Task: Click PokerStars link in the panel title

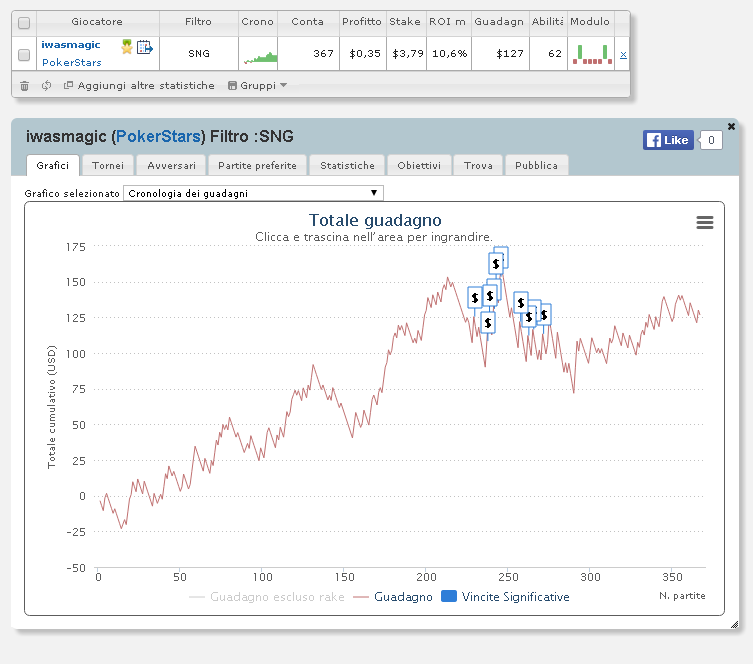Action: tap(158, 136)
